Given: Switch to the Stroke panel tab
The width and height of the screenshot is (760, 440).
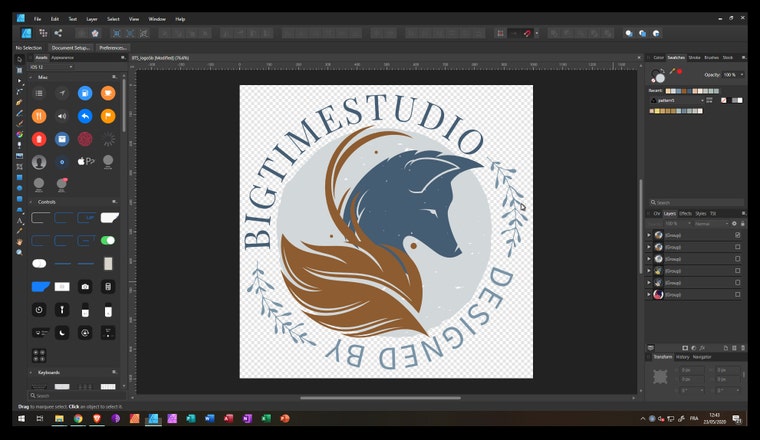Looking at the screenshot, I should [x=694, y=57].
